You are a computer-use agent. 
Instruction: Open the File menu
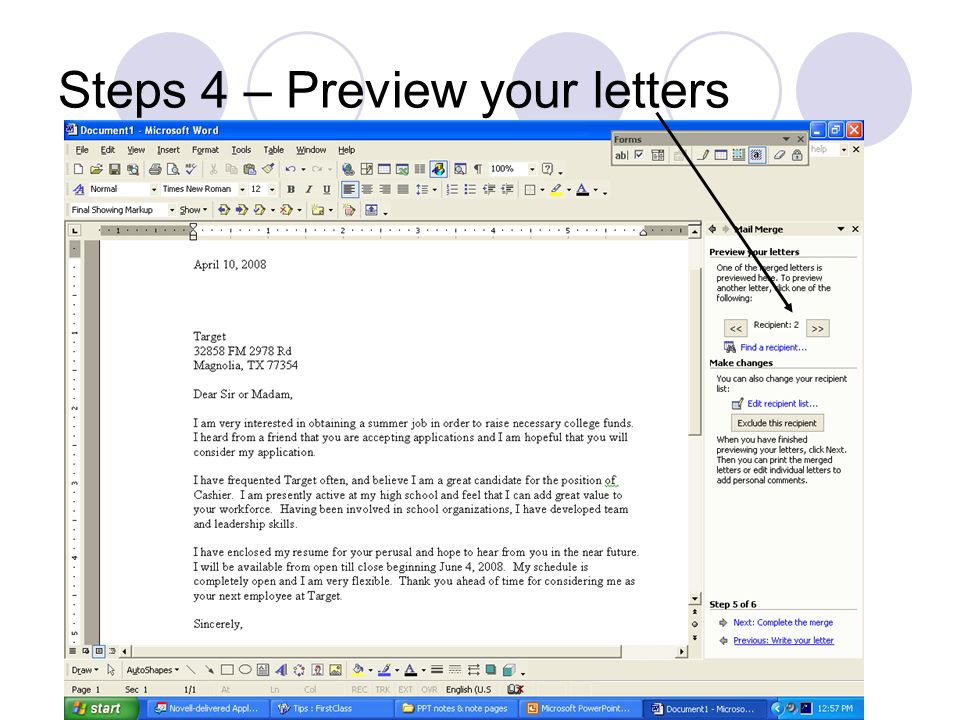(82, 150)
